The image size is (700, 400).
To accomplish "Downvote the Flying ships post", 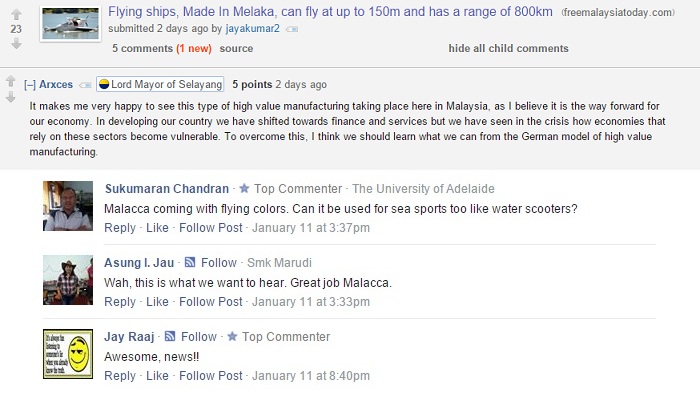I will [x=16, y=44].
